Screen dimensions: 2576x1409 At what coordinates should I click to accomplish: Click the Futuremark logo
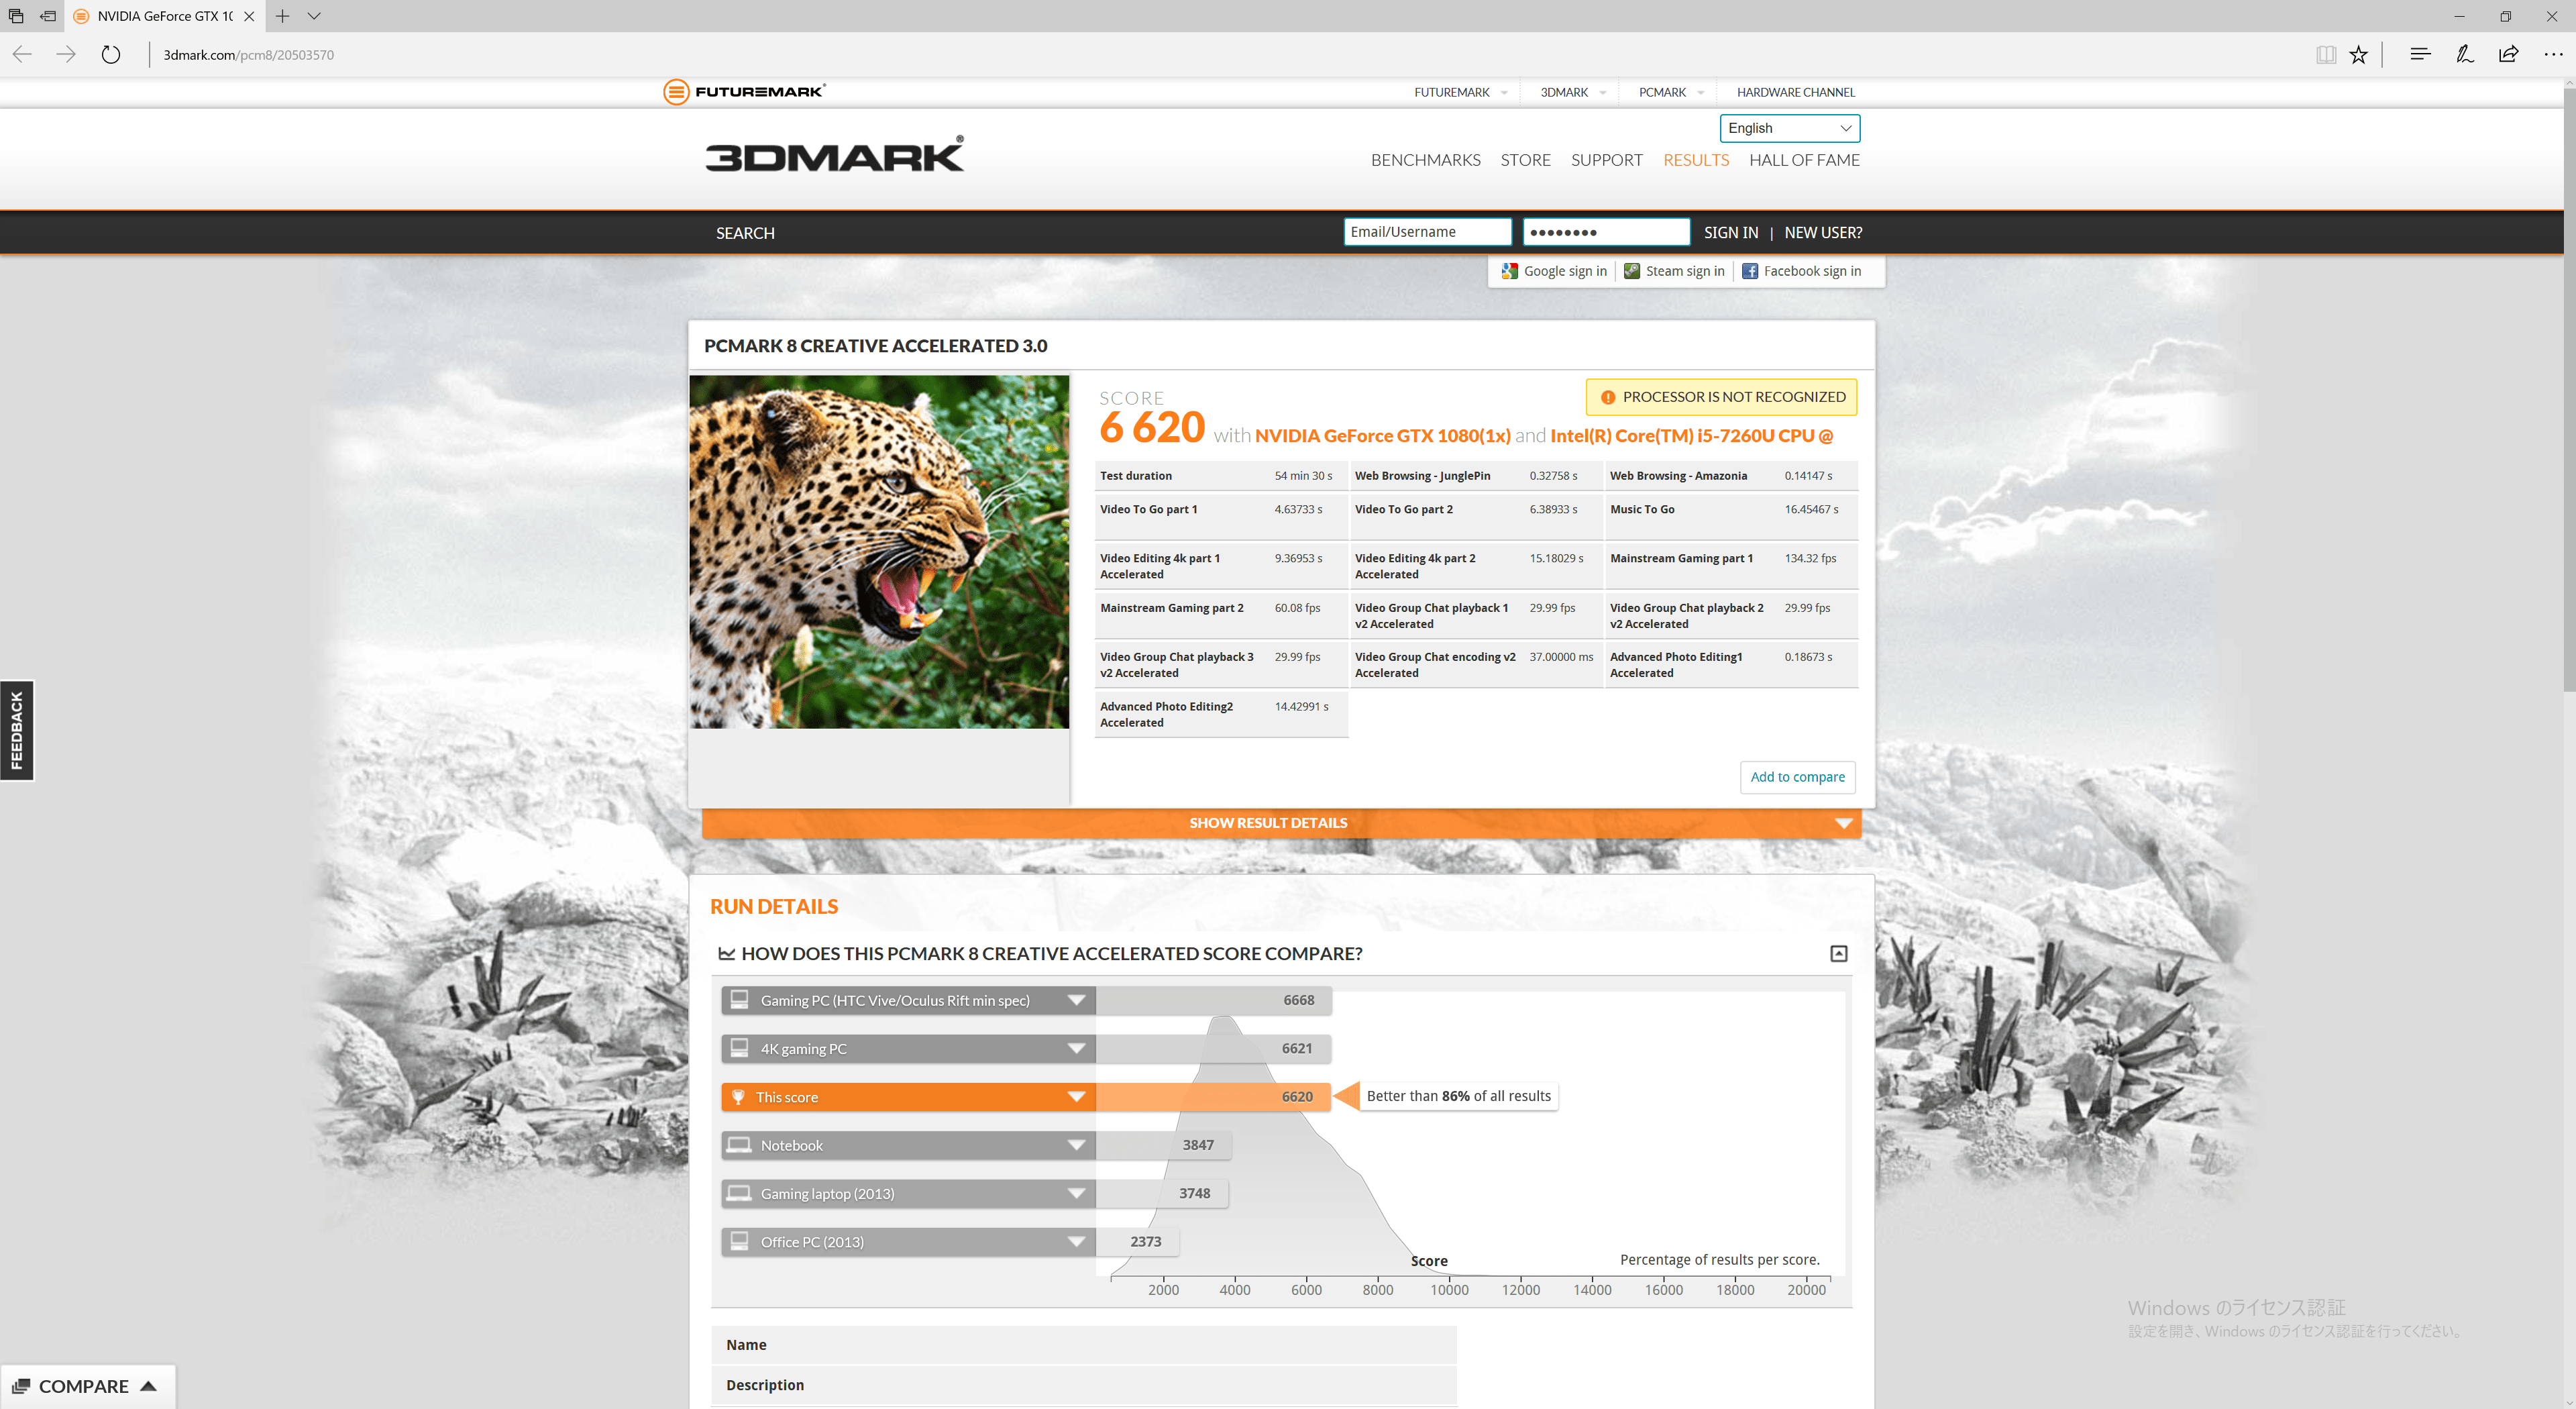[x=744, y=92]
